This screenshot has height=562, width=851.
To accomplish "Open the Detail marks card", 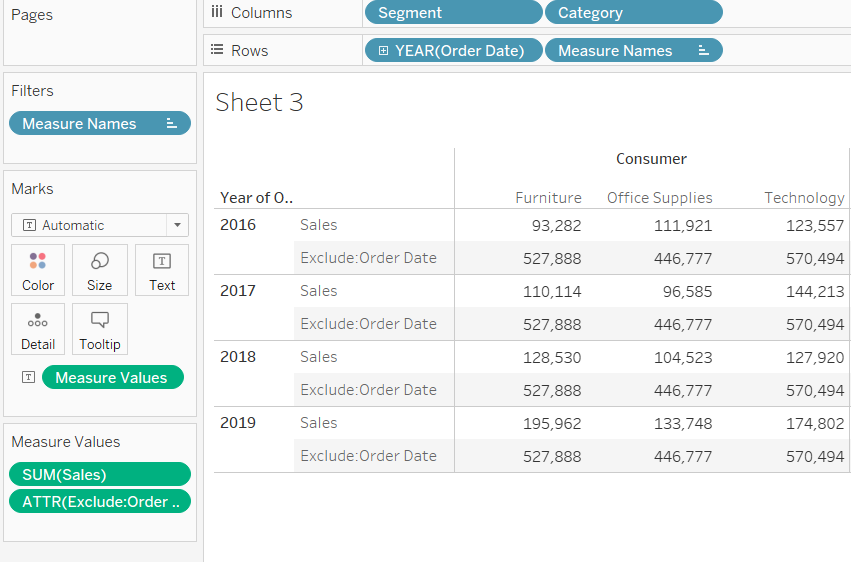I will [38, 329].
